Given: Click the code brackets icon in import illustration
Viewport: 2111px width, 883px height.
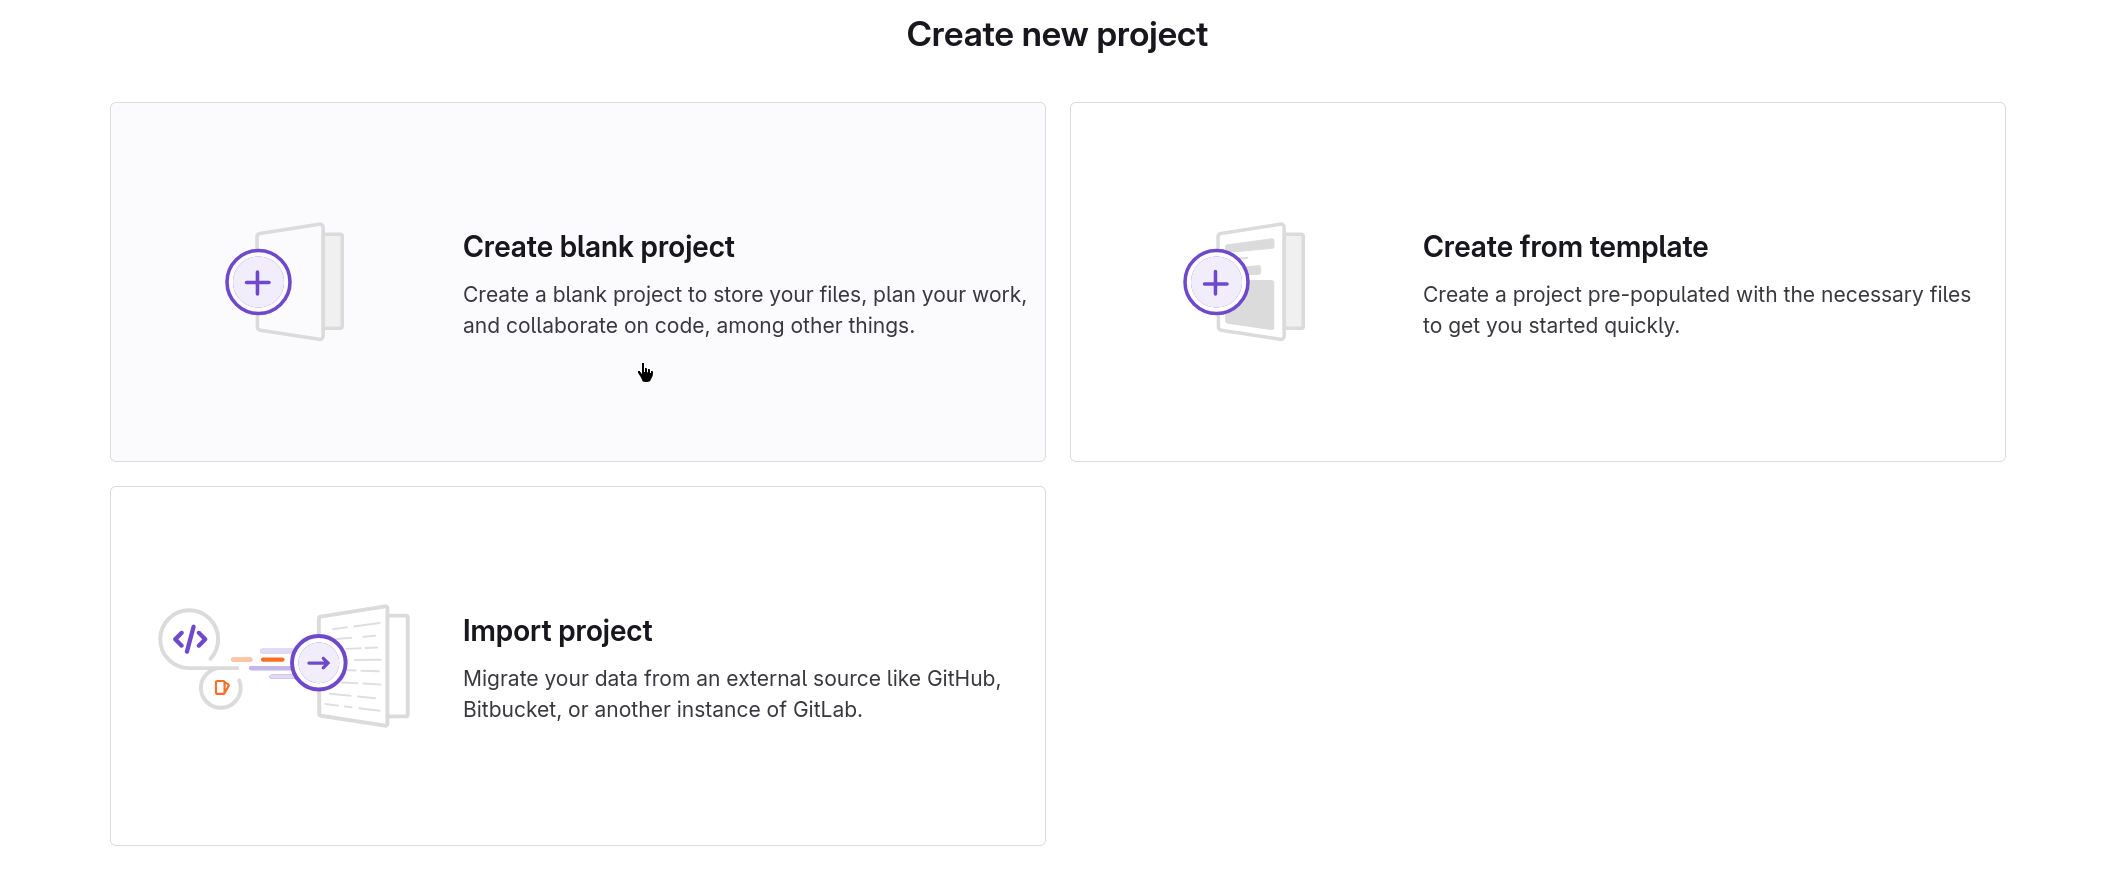Looking at the screenshot, I should (190, 638).
